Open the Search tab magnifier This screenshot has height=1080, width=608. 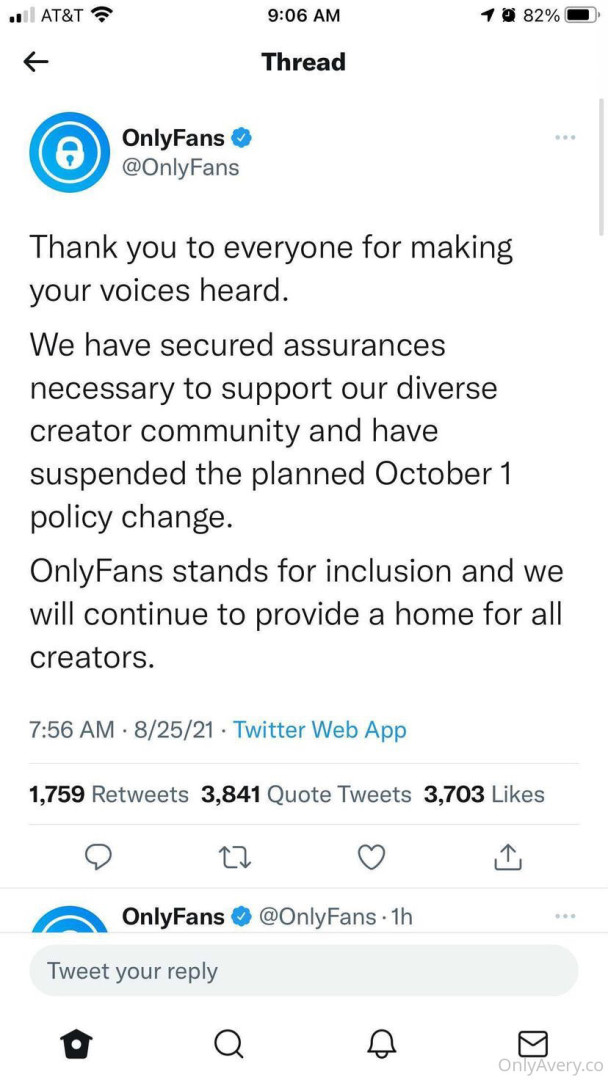coord(229,1044)
